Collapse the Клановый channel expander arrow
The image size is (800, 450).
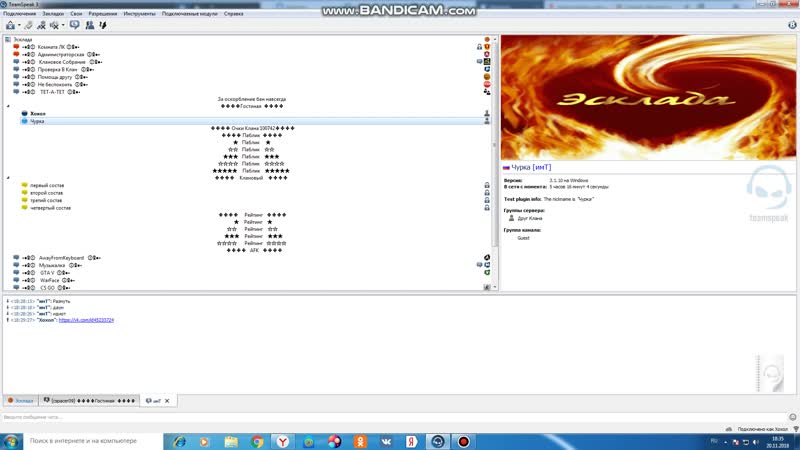coord(8,178)
